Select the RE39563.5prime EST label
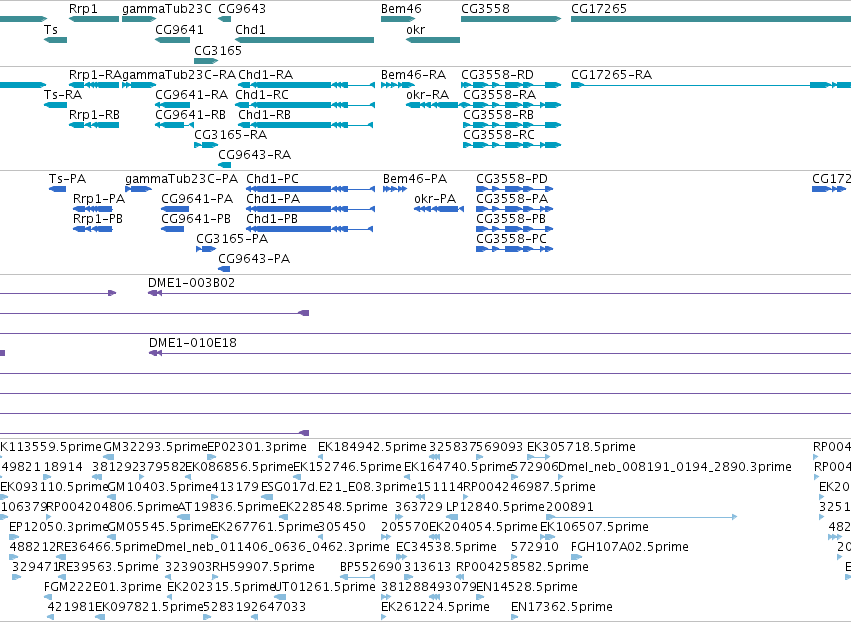851x622 pixels. pos(108,567)
